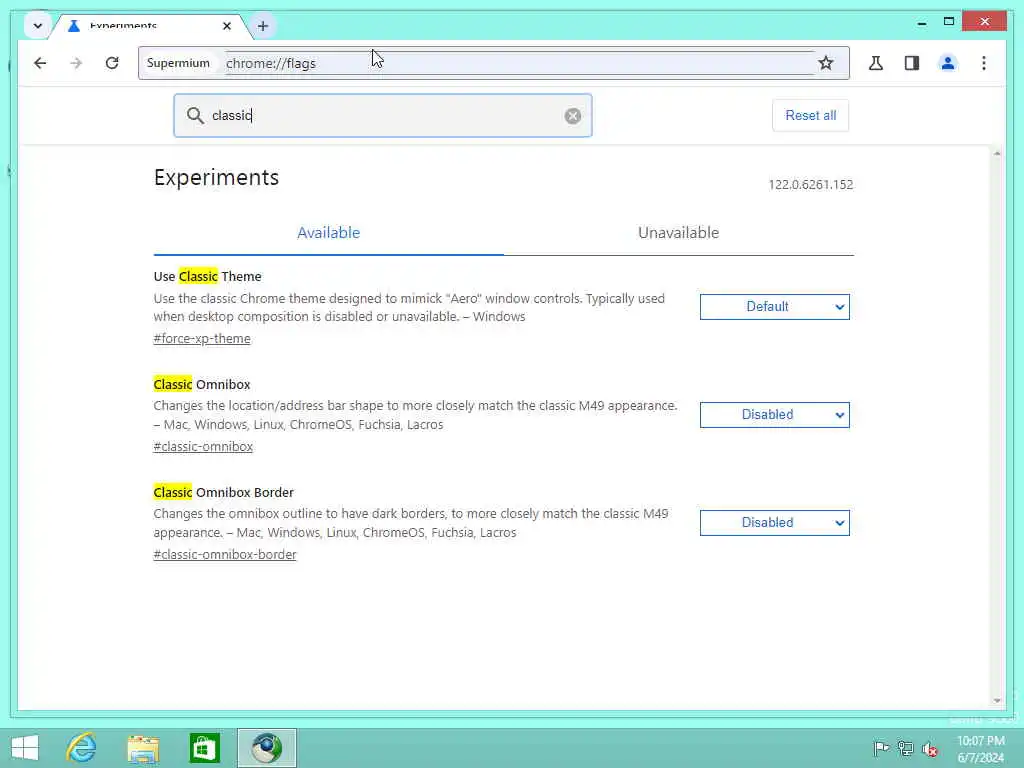Open the Classic Omnibox Border Disabled dropdown
The height and width of the screenshot is (768, 1024).
click(775, 522)
